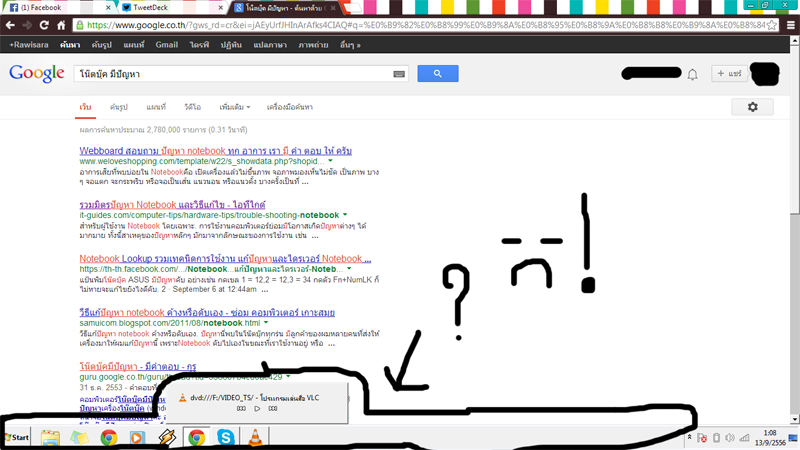Open the Webboard สอบถาม ปัญหา notebook result

coord(215,151)
